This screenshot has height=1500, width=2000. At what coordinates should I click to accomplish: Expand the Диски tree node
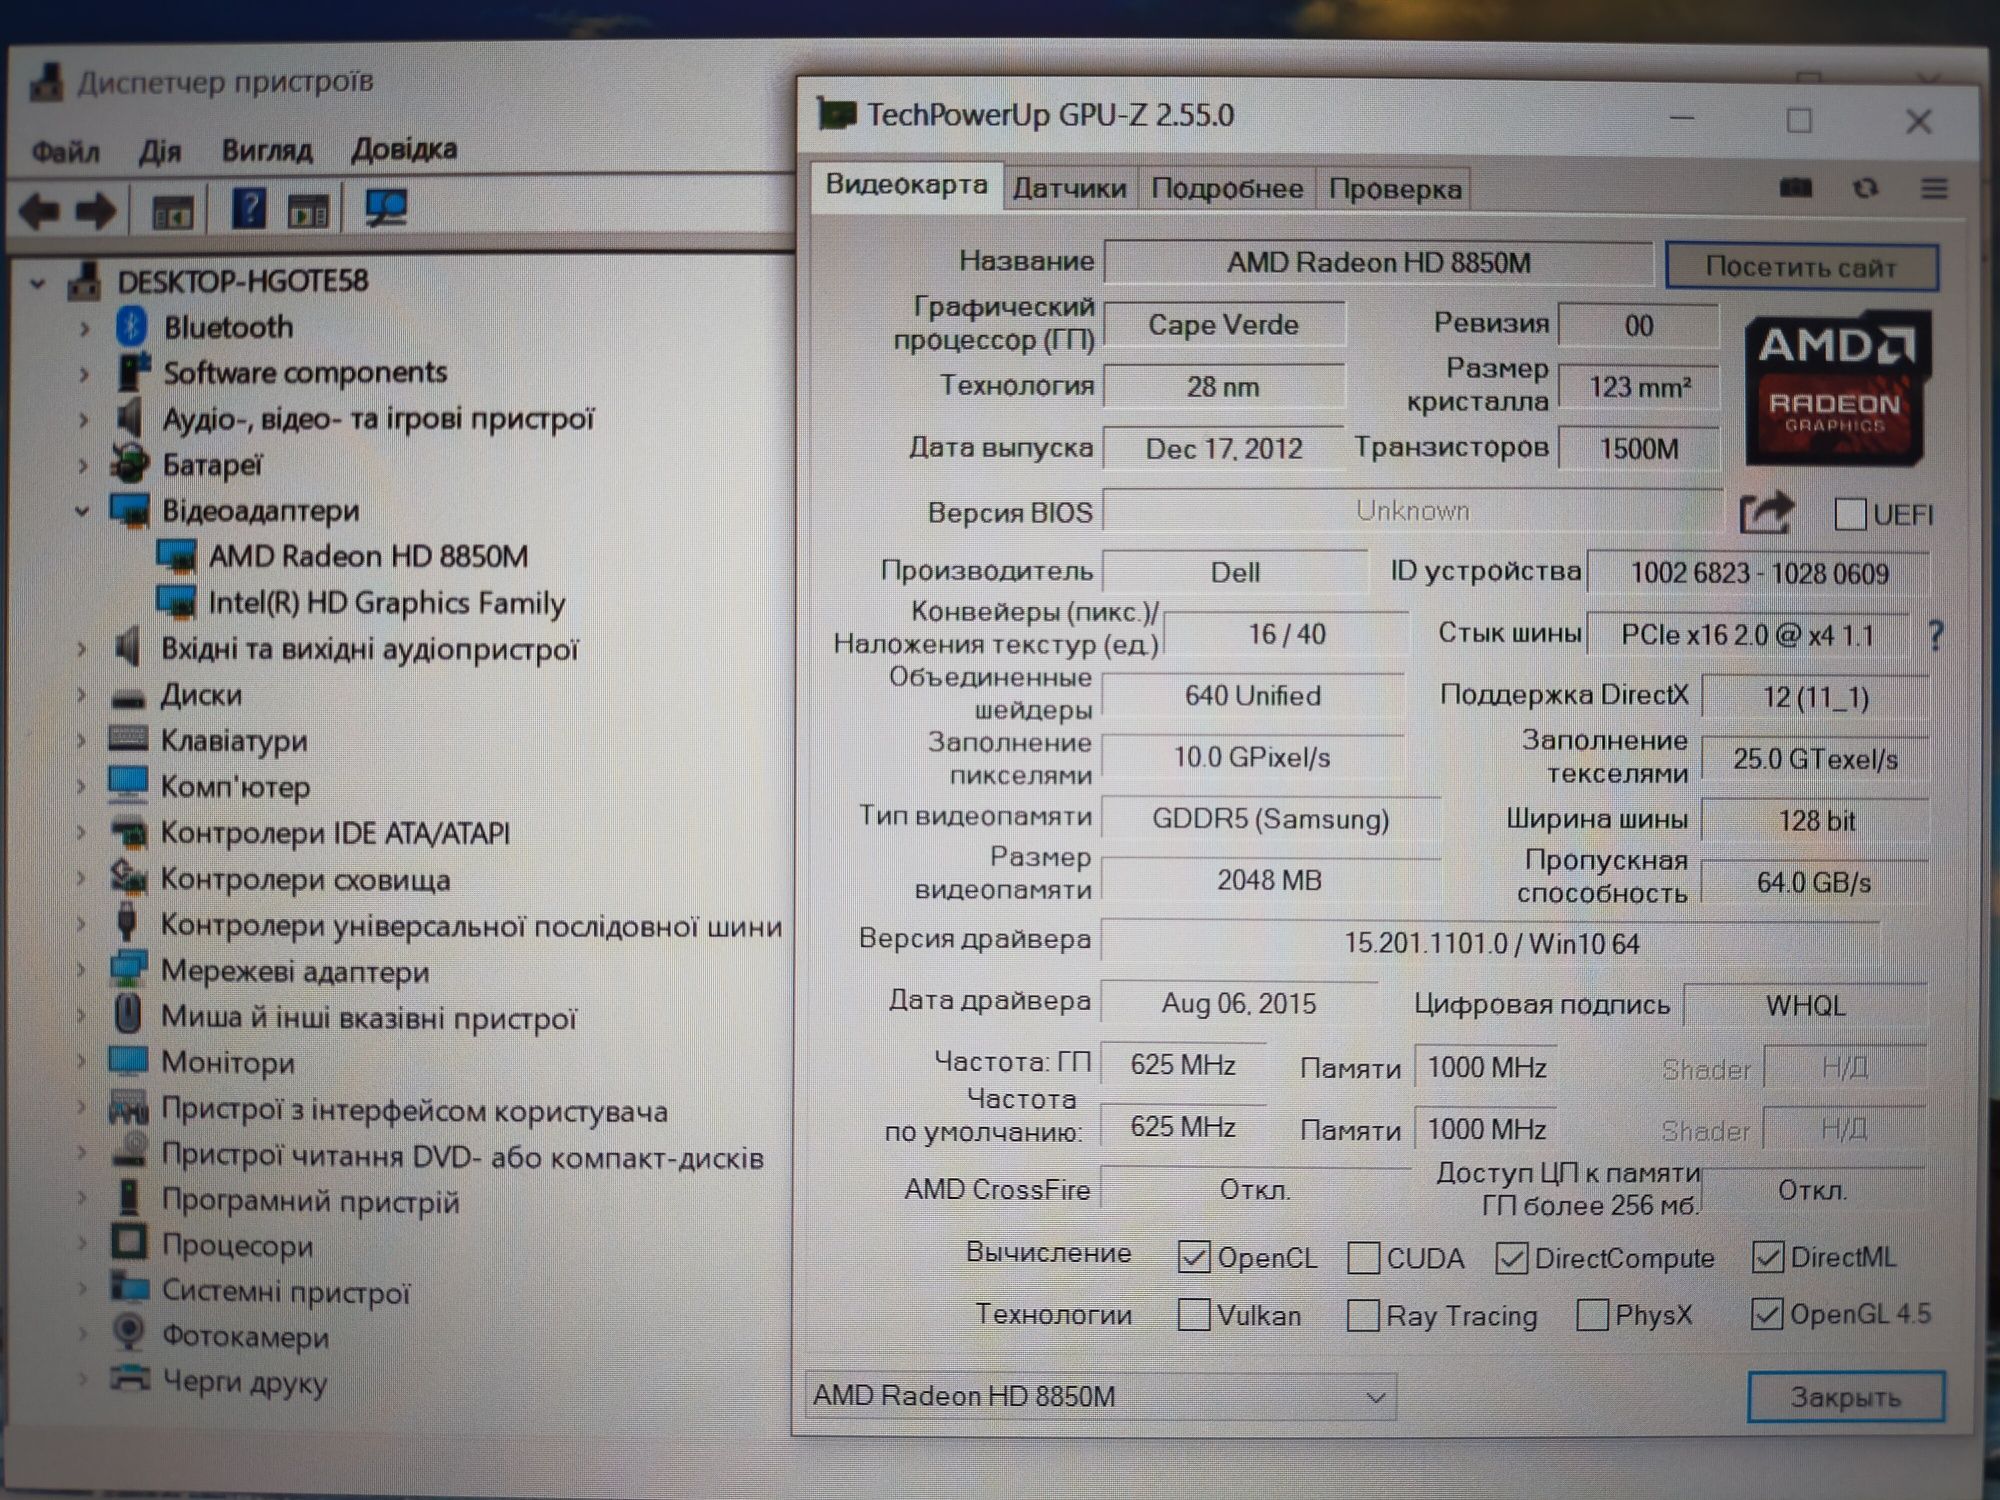pos(82,695)
